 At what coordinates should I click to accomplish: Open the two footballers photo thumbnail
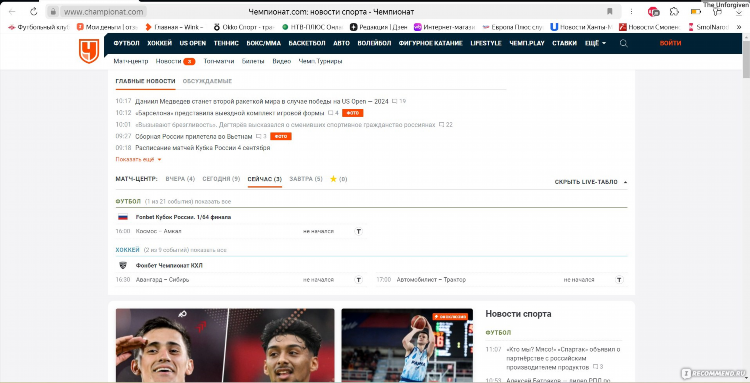click(x=225, y=345)
